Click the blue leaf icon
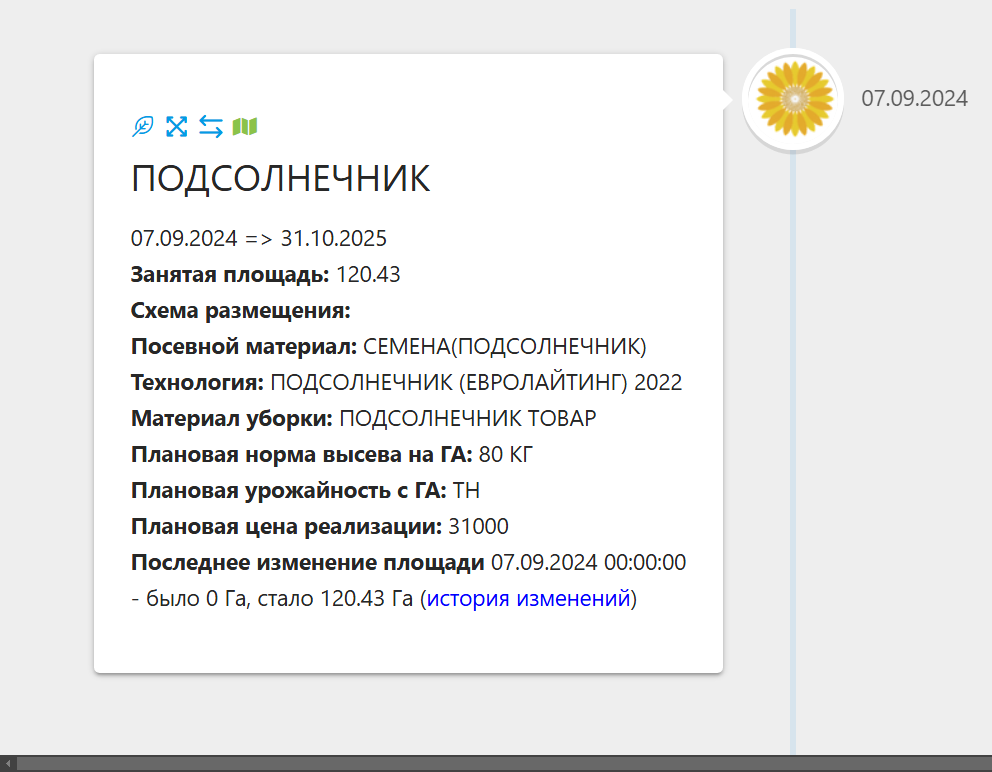This screenshot has width=992, height=772. tap(143, 127)
